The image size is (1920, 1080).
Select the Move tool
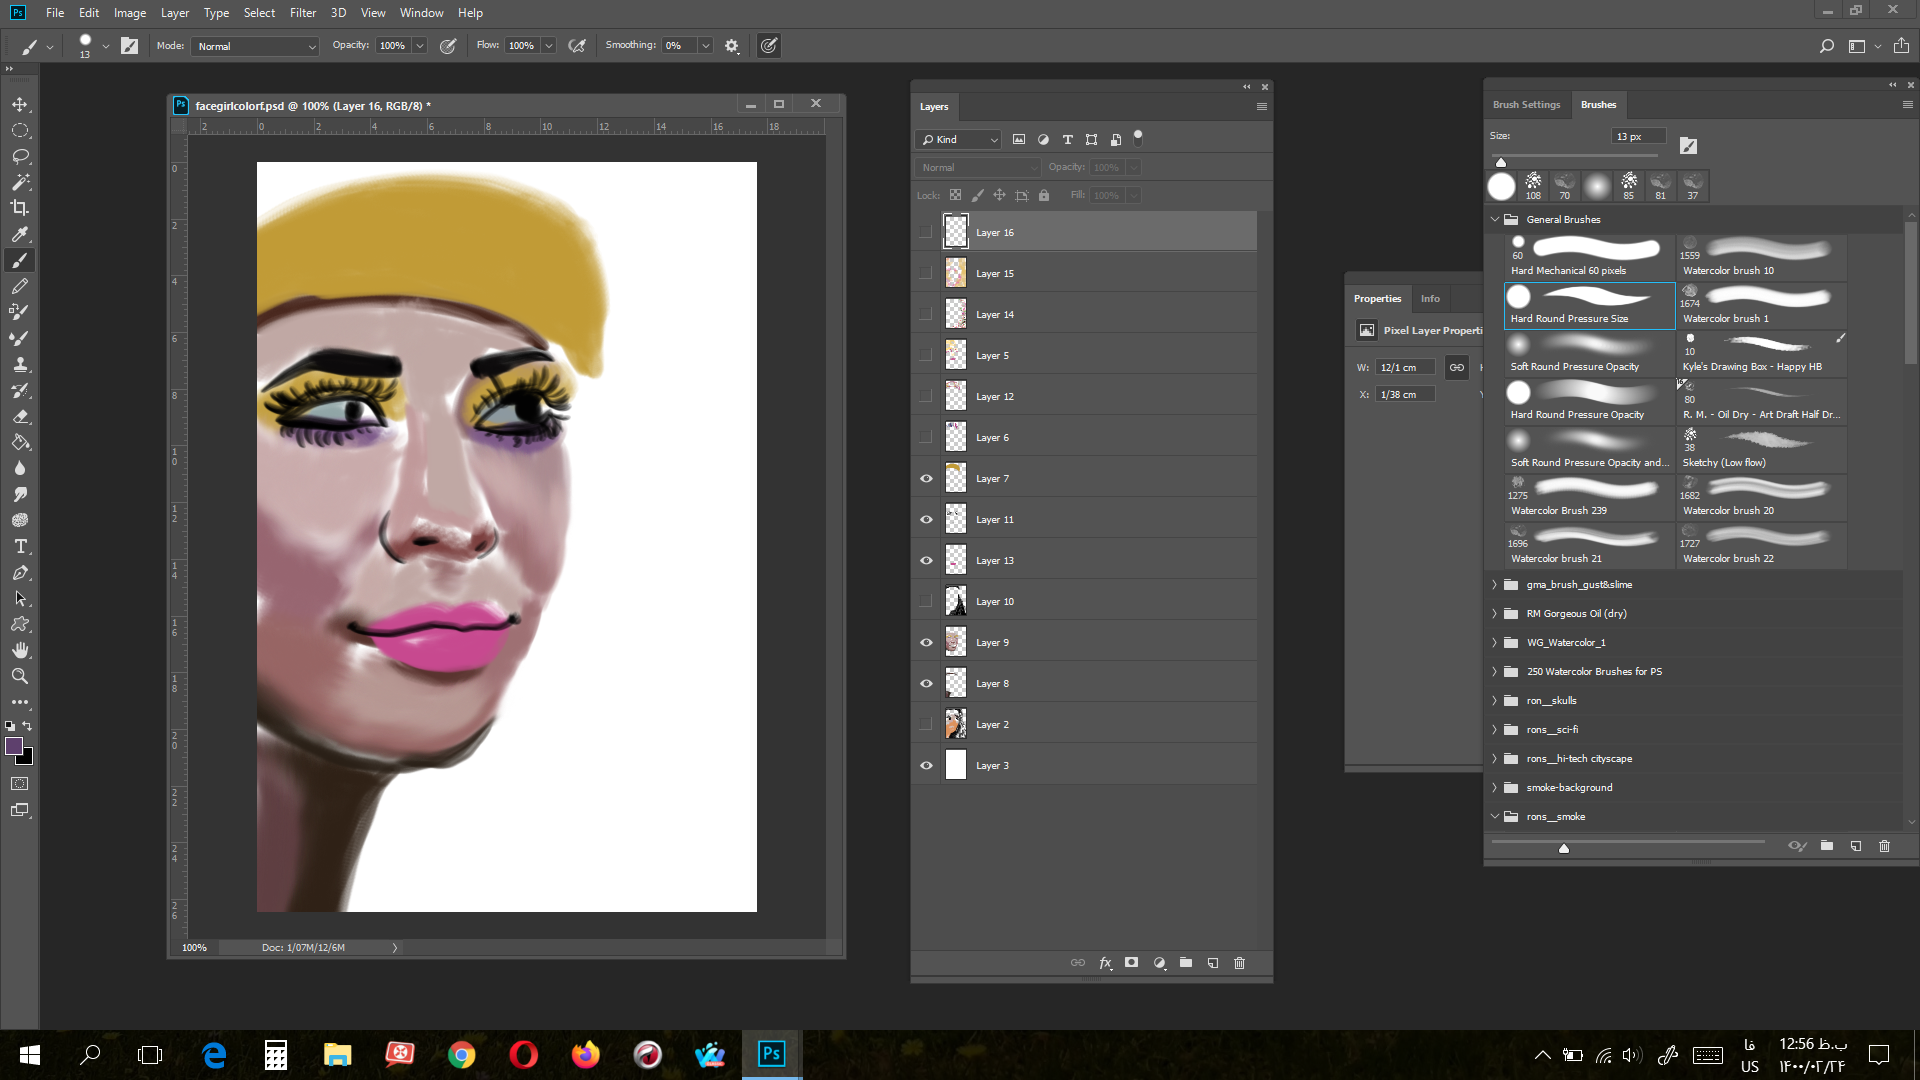20,104
